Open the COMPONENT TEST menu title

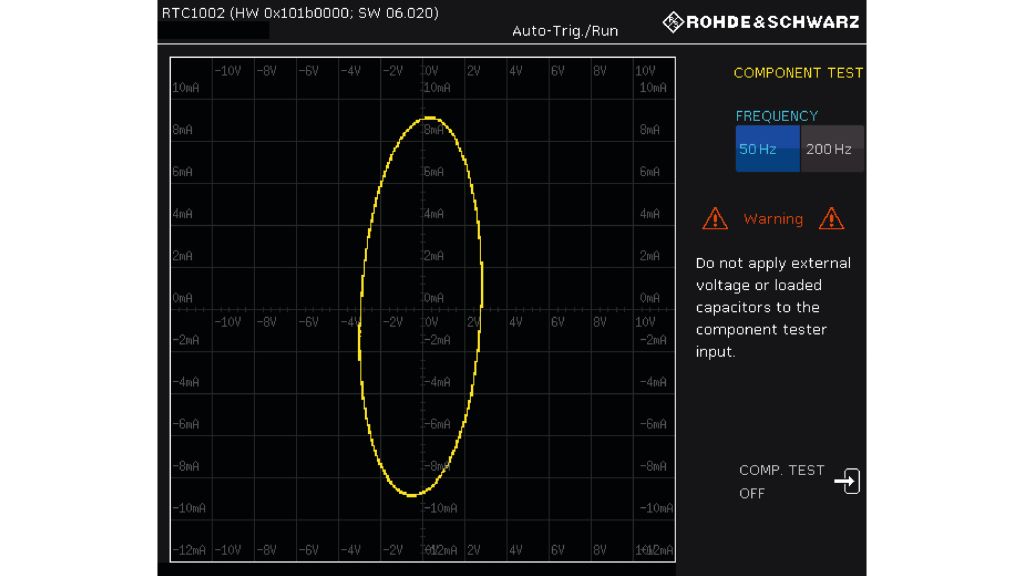(x=797, y=73)
